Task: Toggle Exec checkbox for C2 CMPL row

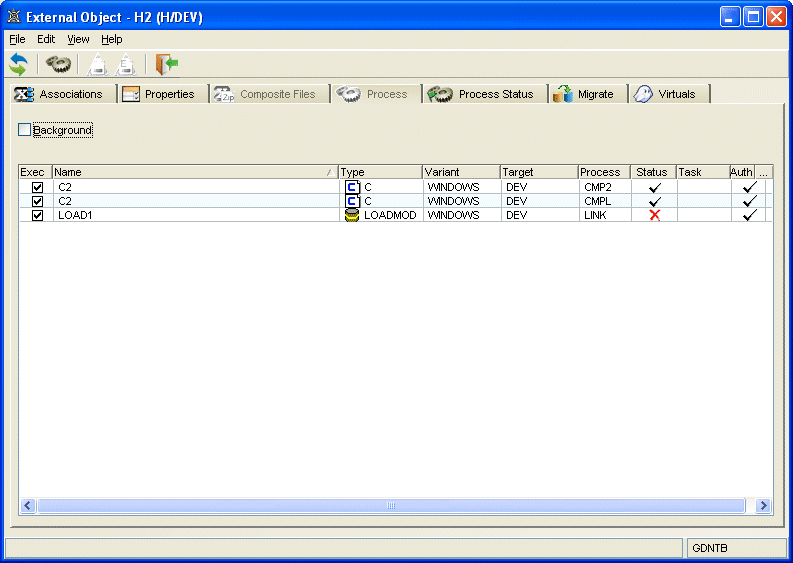Action: pos(38,201)
